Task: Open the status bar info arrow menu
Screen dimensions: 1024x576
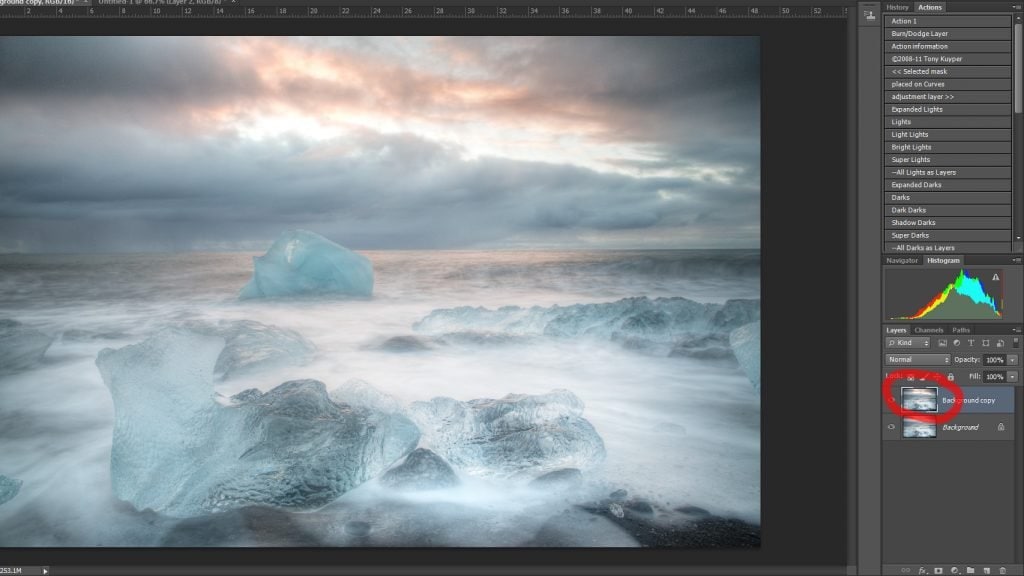Action: pos(45,571)
